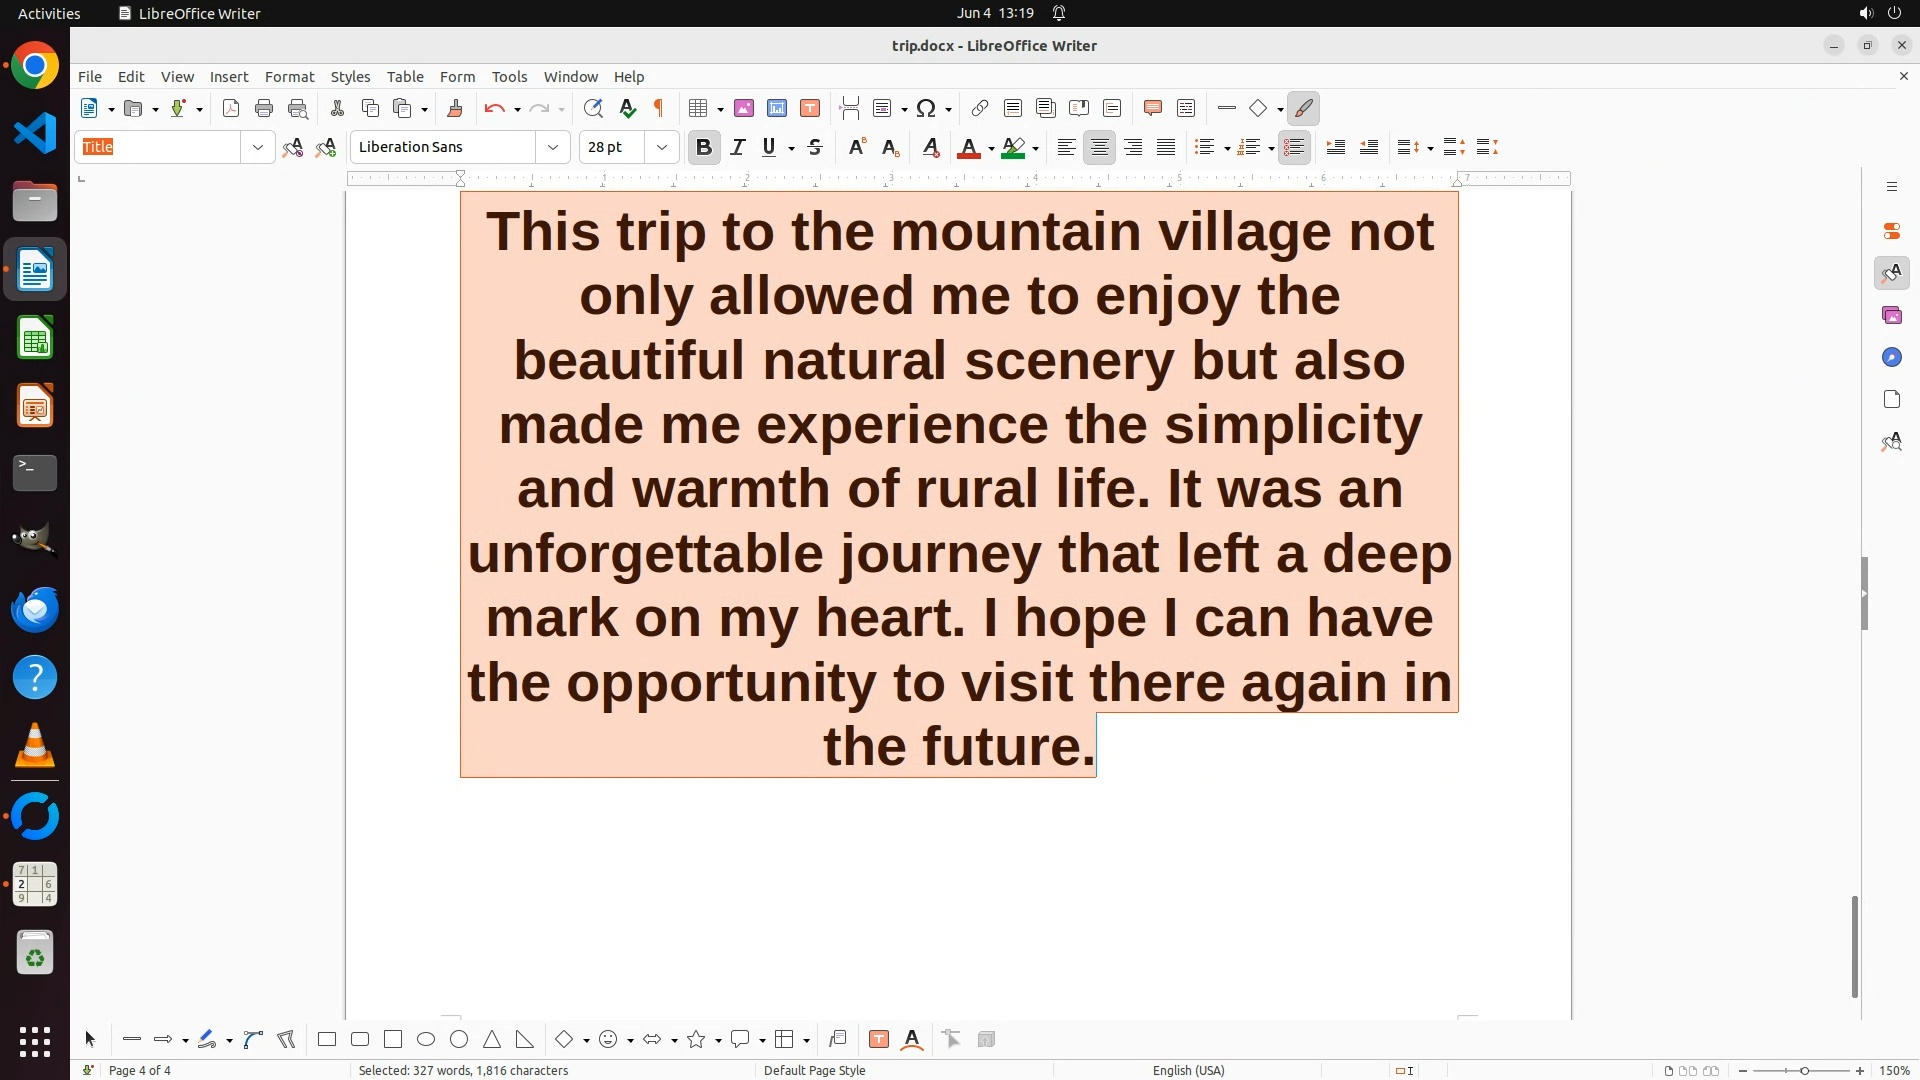
Task: Expand the font size dropdown
Action: 662,148
